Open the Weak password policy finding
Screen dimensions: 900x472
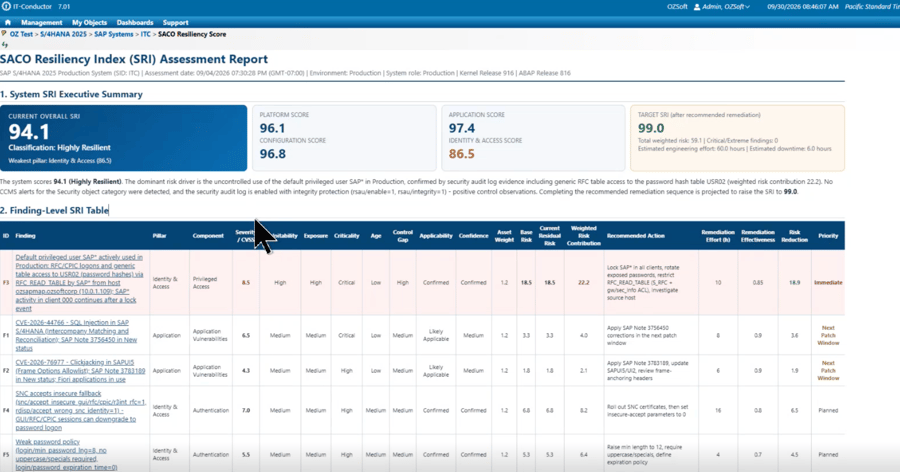click(x=66, y=455)
